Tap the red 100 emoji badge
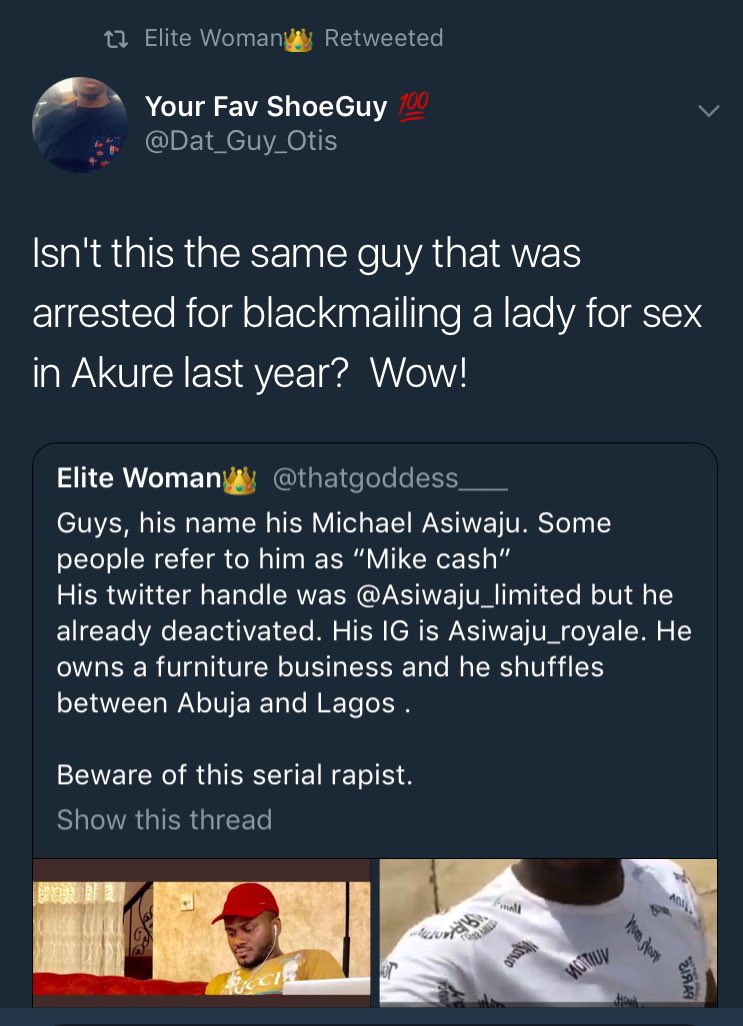Screen dimensions: 743x1026 point(414,105)
